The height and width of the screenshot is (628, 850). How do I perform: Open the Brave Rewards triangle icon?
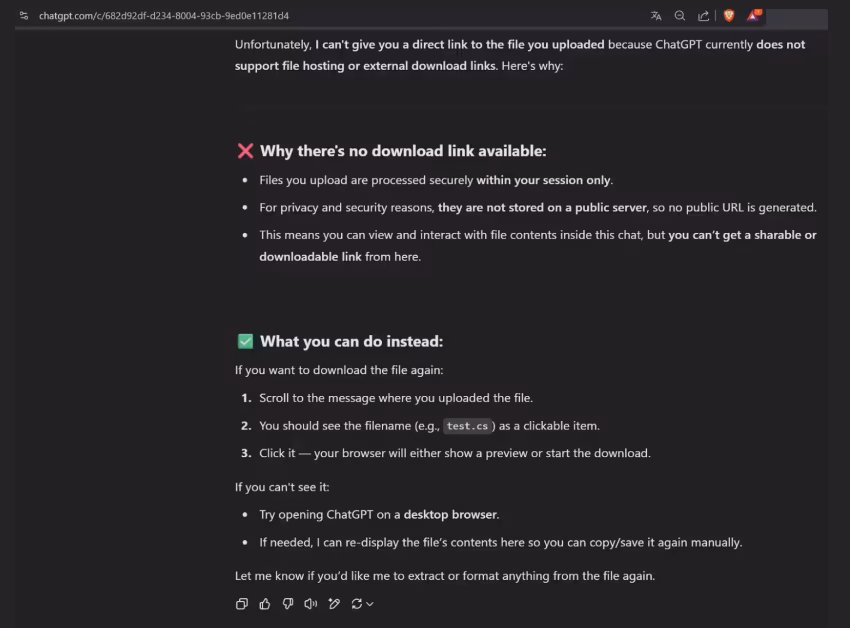click(x=754, y=15)
